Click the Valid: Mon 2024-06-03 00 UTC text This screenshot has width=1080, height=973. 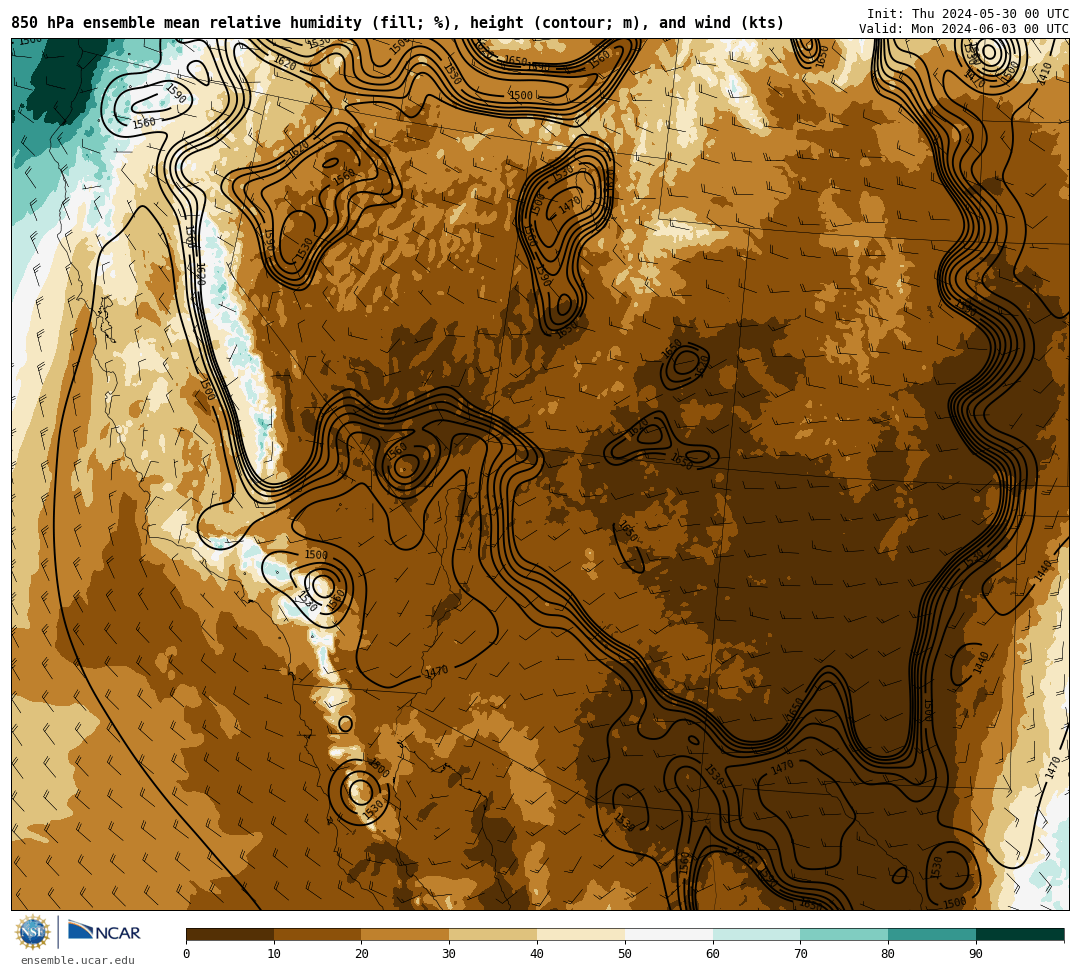tap(964, 29)
